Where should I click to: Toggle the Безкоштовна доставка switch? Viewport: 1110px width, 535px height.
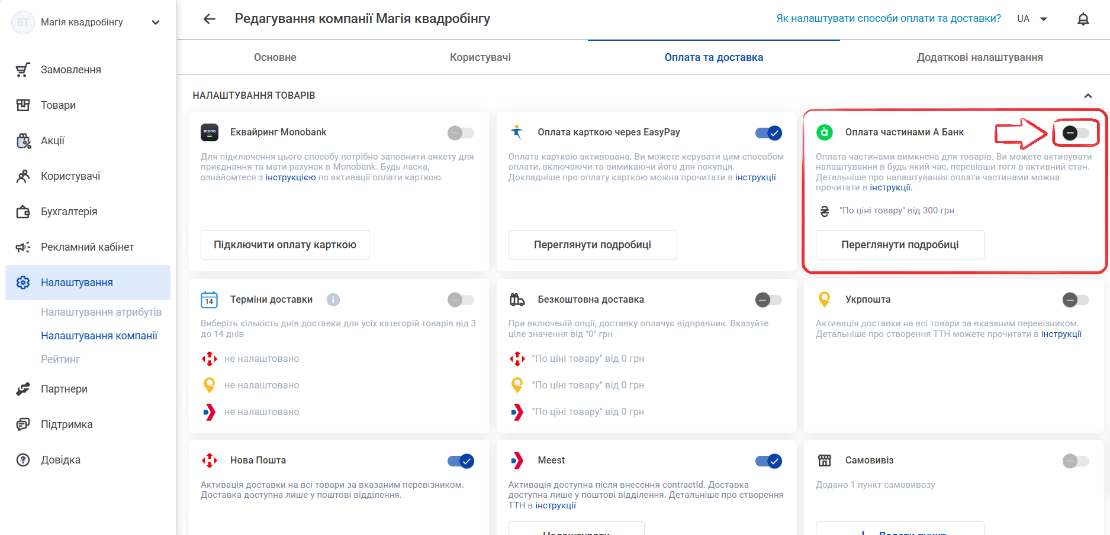coord(769,299)
